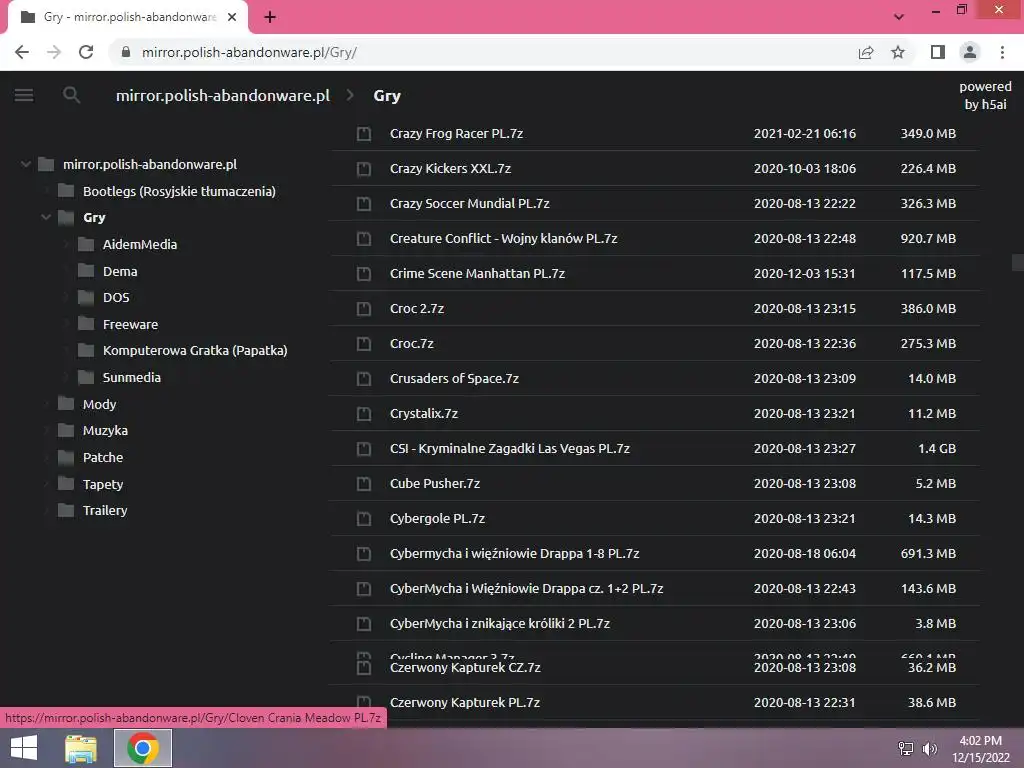Click the Gry breadcrumb

tap(387, 96)
